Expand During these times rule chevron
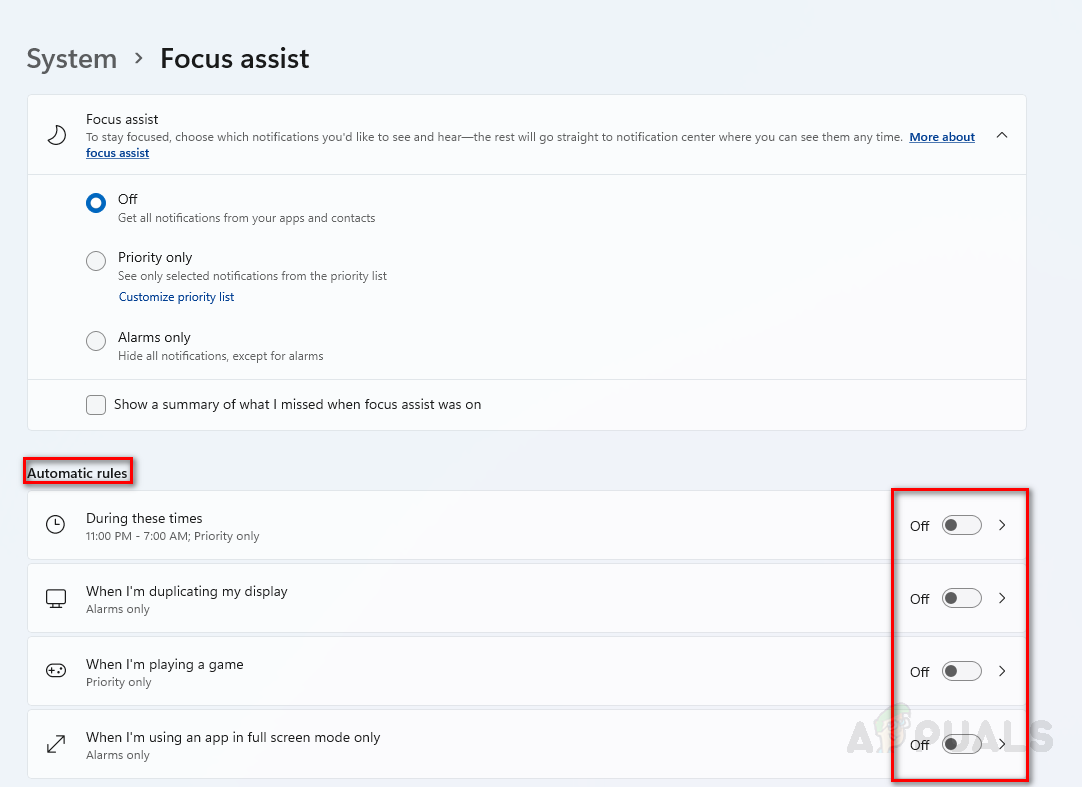This screenshot has height=787, width=1082. [x=1003, y=525]
